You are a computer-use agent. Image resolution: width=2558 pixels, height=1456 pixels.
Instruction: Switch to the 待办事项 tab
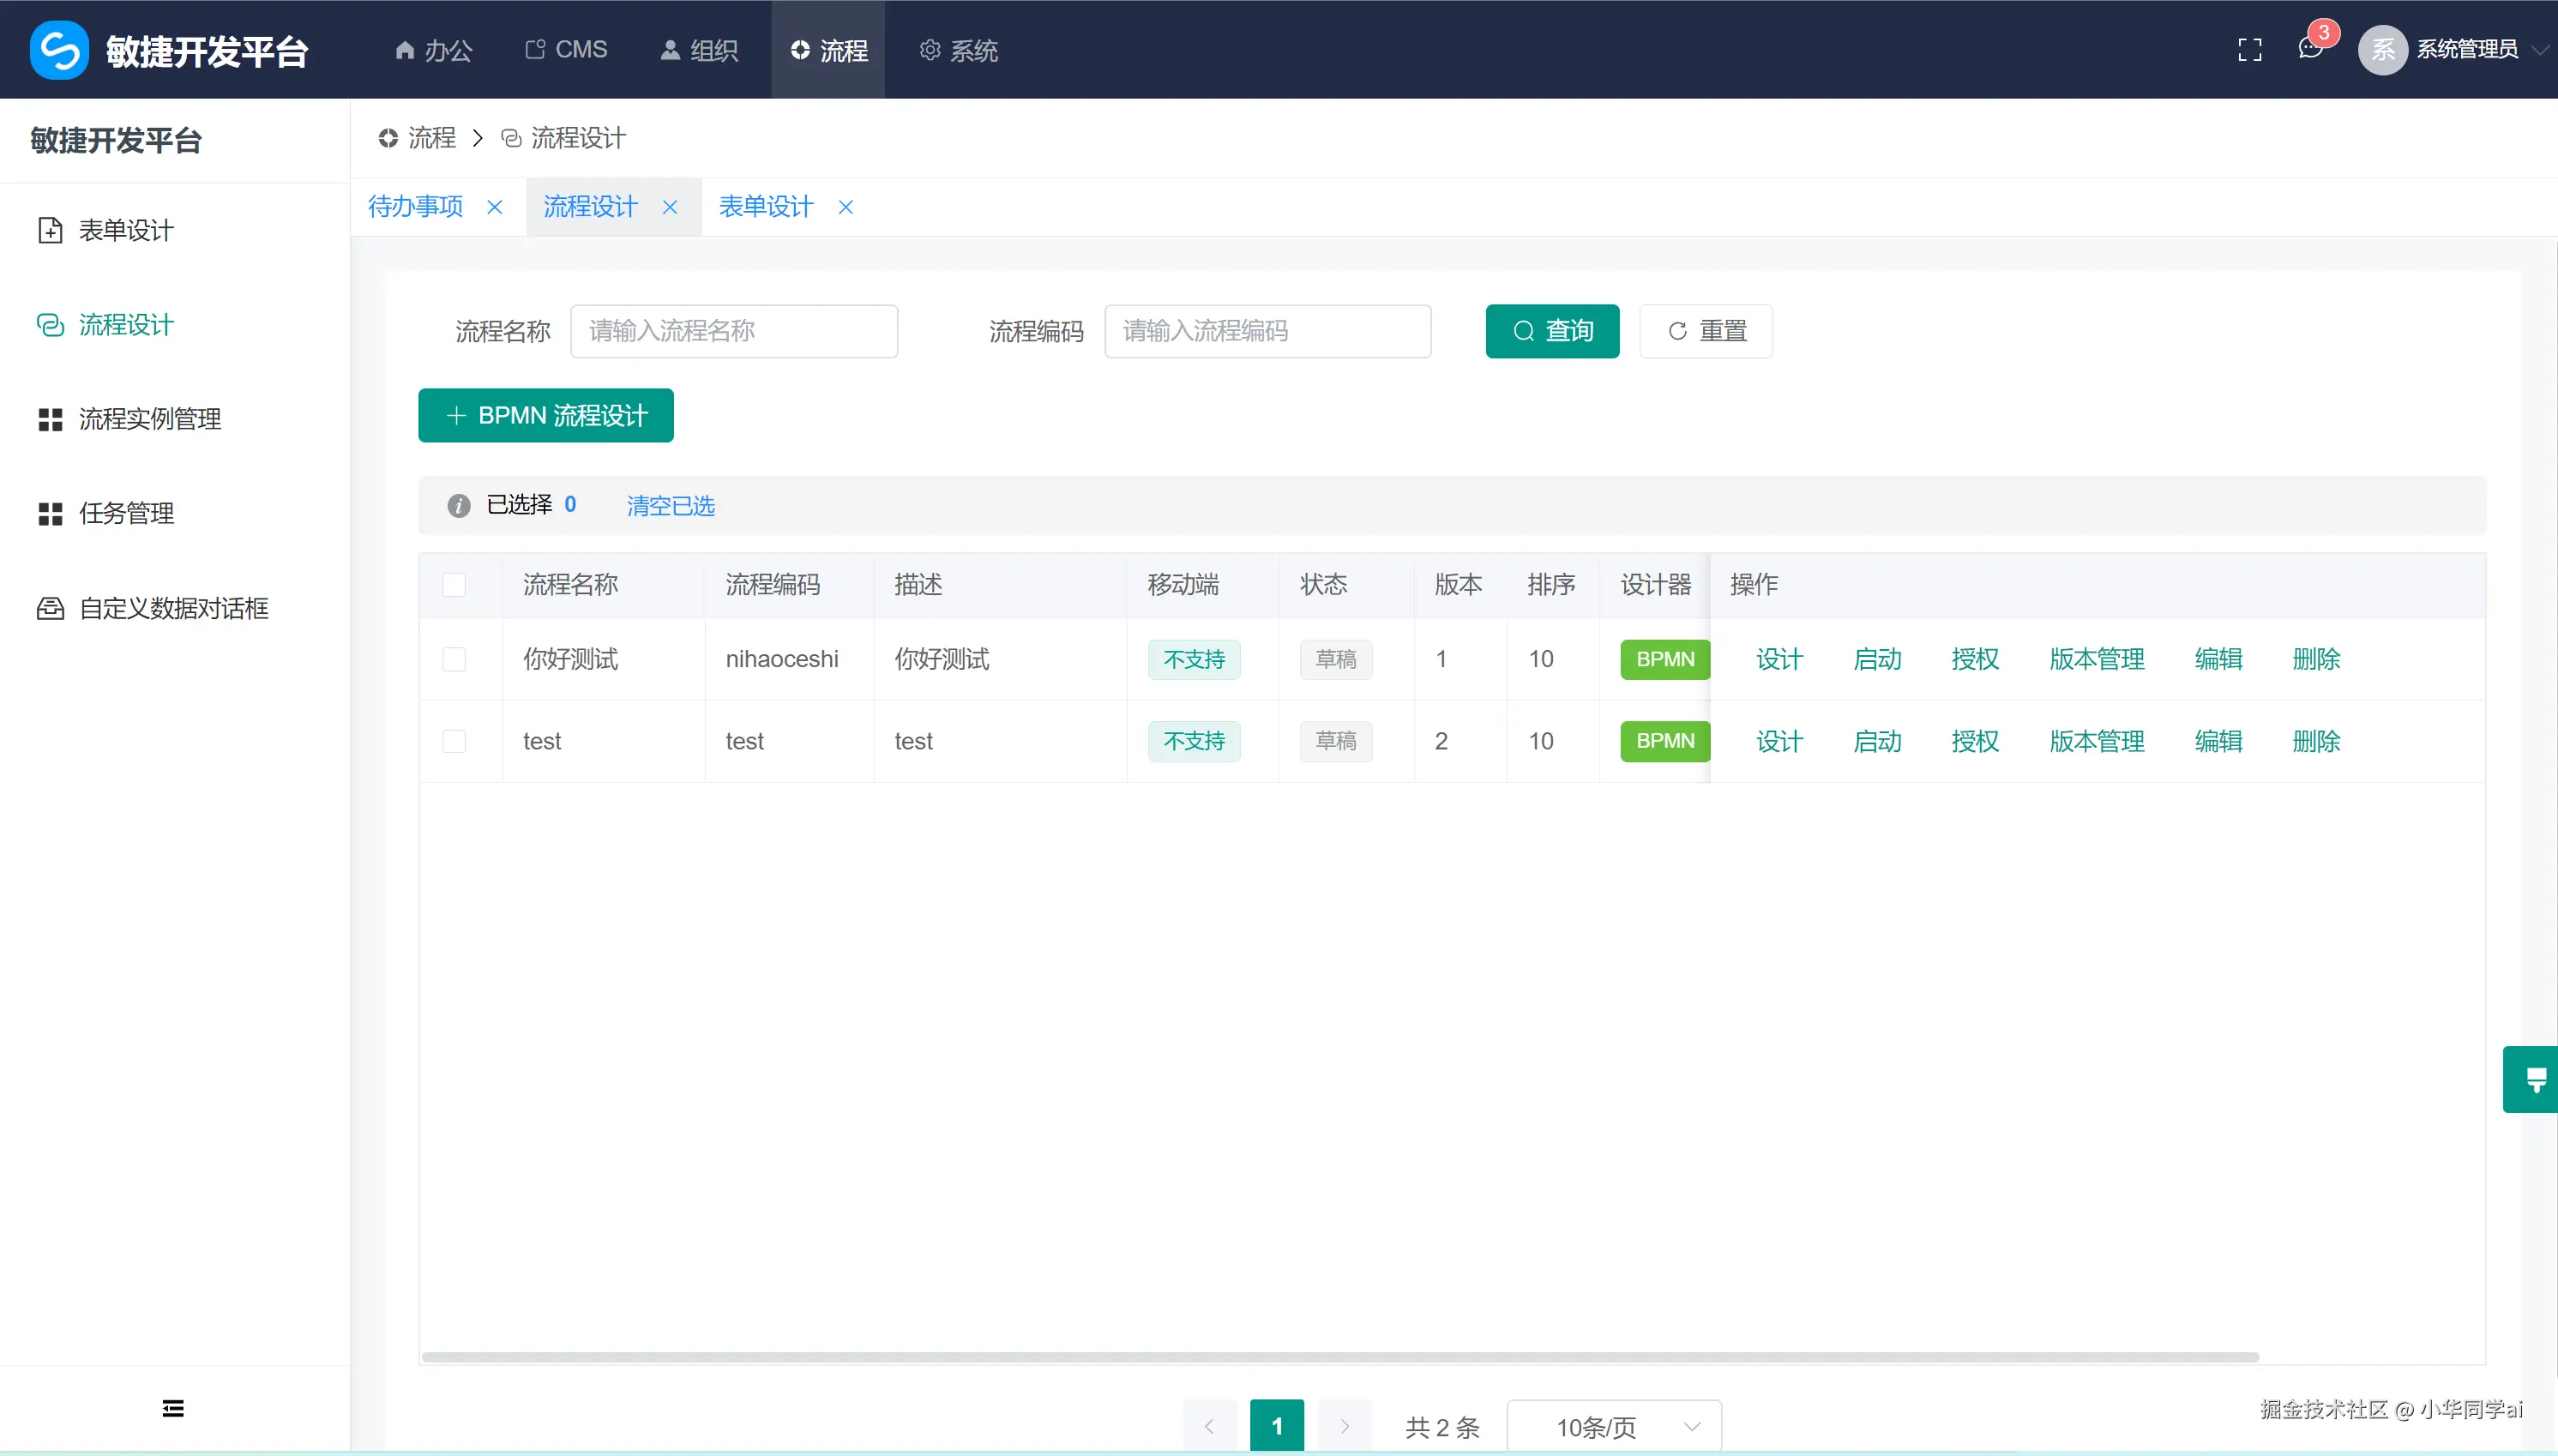(416, 207)
